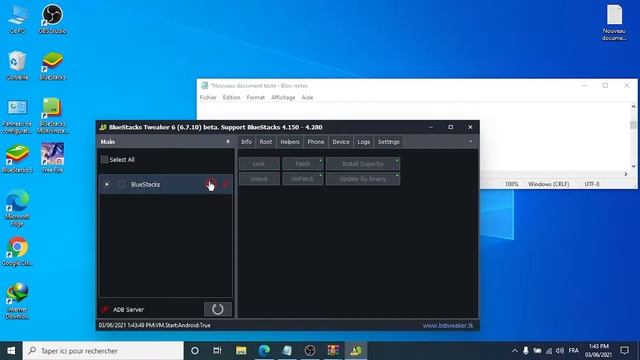This screenshot has width=640, height=360.
Task: Select the Nouveau document desktop file
Action: click(x=614, y=22)
